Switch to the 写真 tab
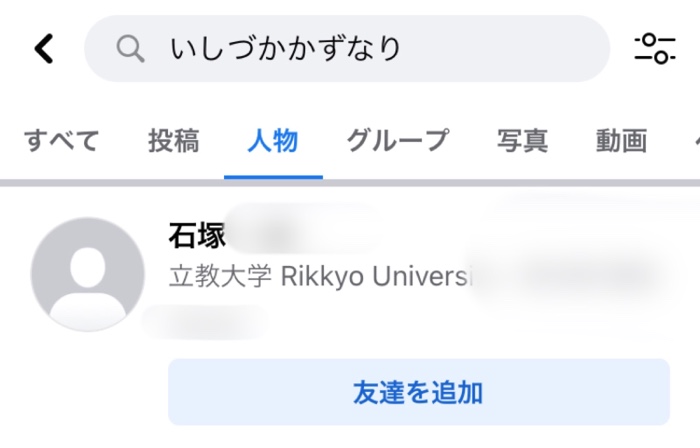Viewport: 700px width, 448px height. (x=523, y=141)
